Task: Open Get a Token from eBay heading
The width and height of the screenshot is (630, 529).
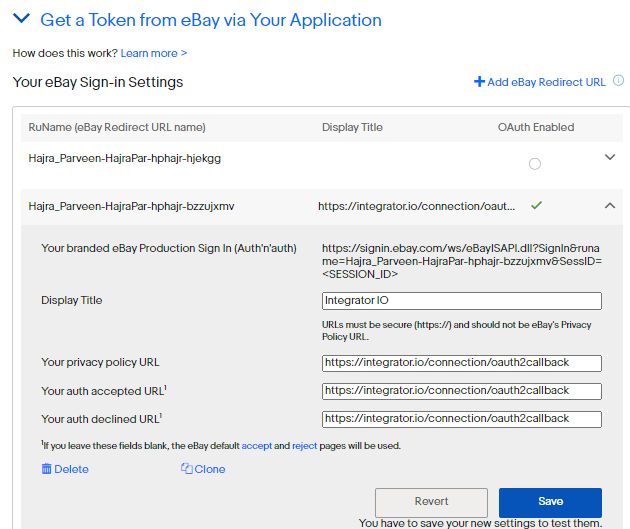Action: click(211, 20)
